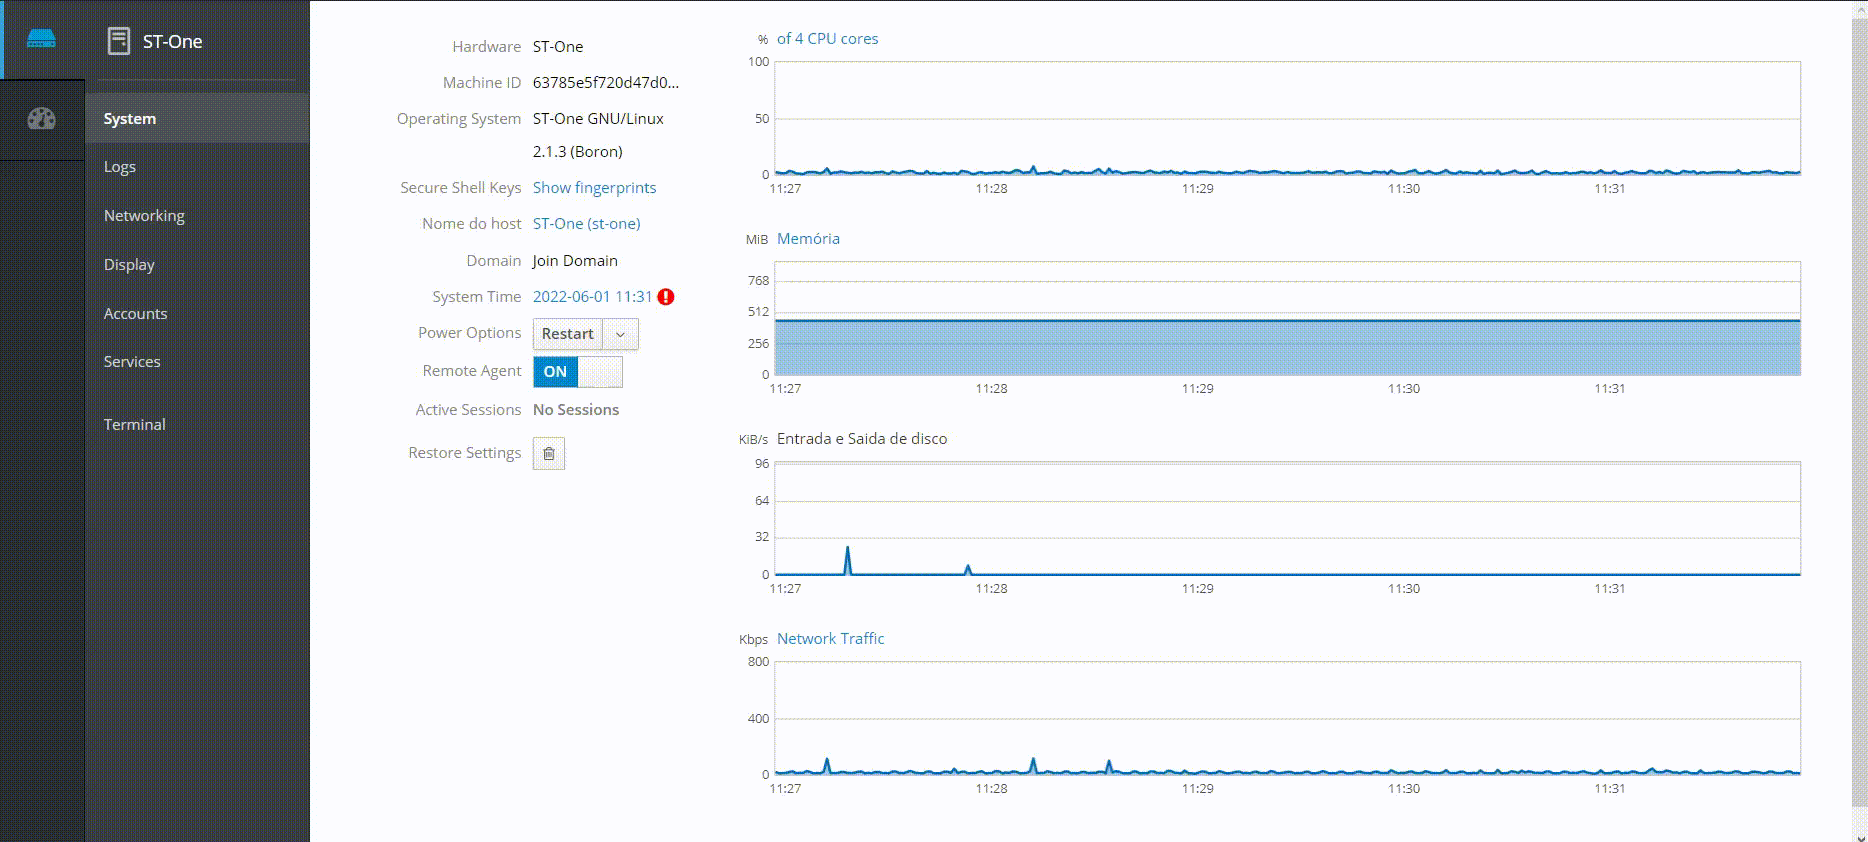Open the Services section
The width and height of the screenshot is (1868, 842).
pyautogui.click(x=132, y=362)
